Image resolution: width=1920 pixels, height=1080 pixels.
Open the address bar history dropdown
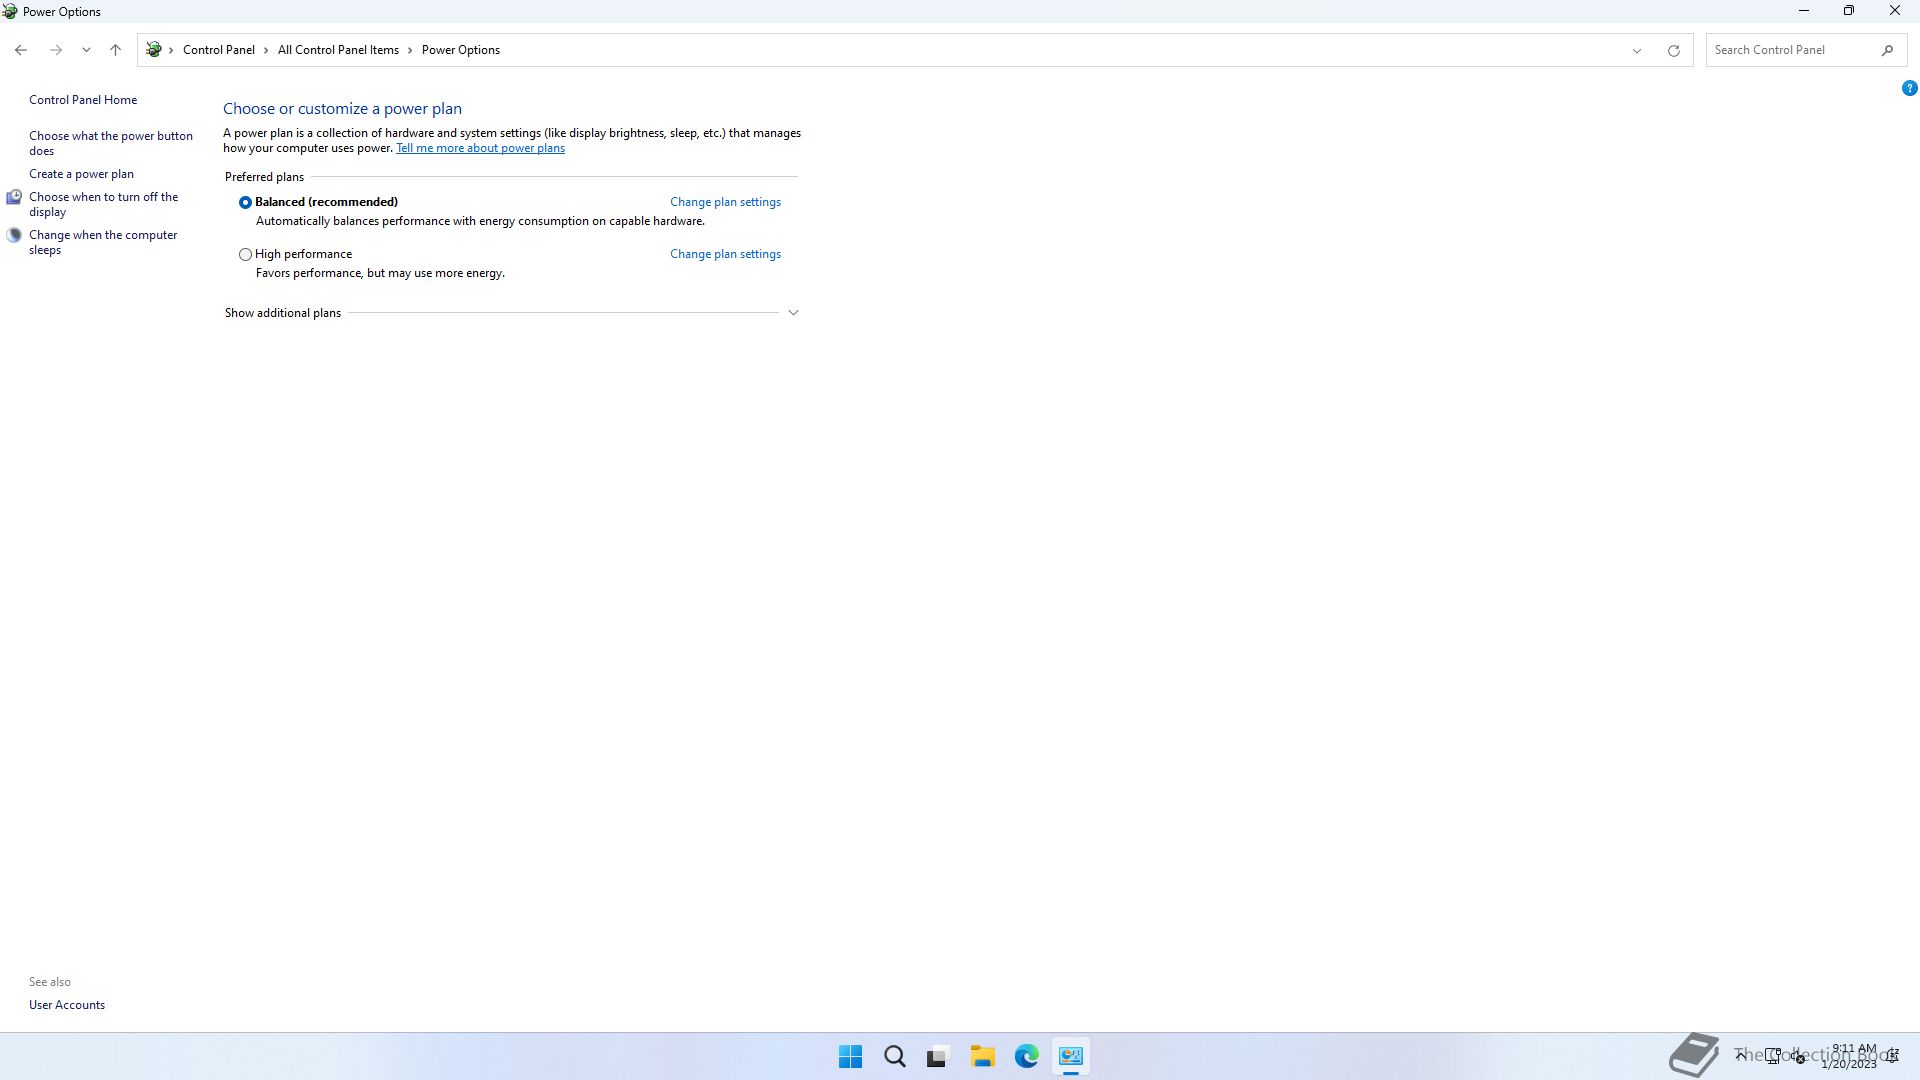tap(1637, 50)
